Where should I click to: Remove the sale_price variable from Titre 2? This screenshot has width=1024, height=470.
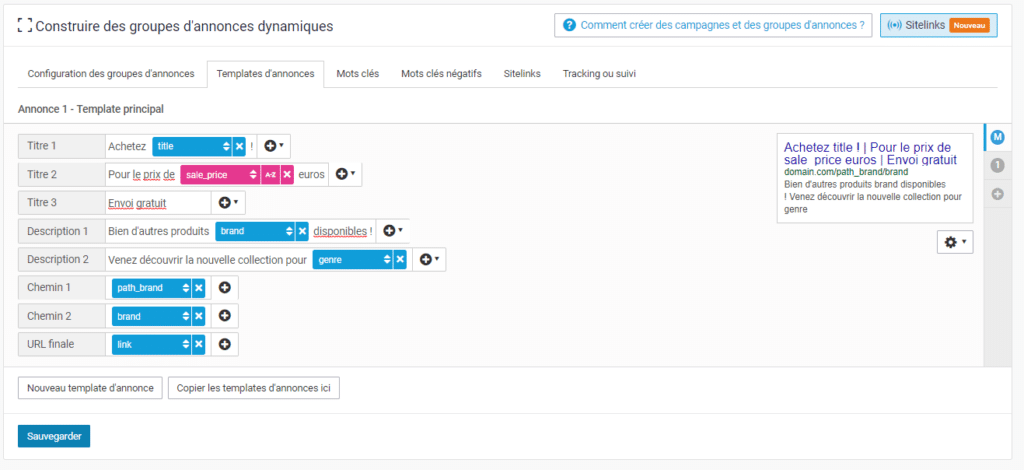287,175
